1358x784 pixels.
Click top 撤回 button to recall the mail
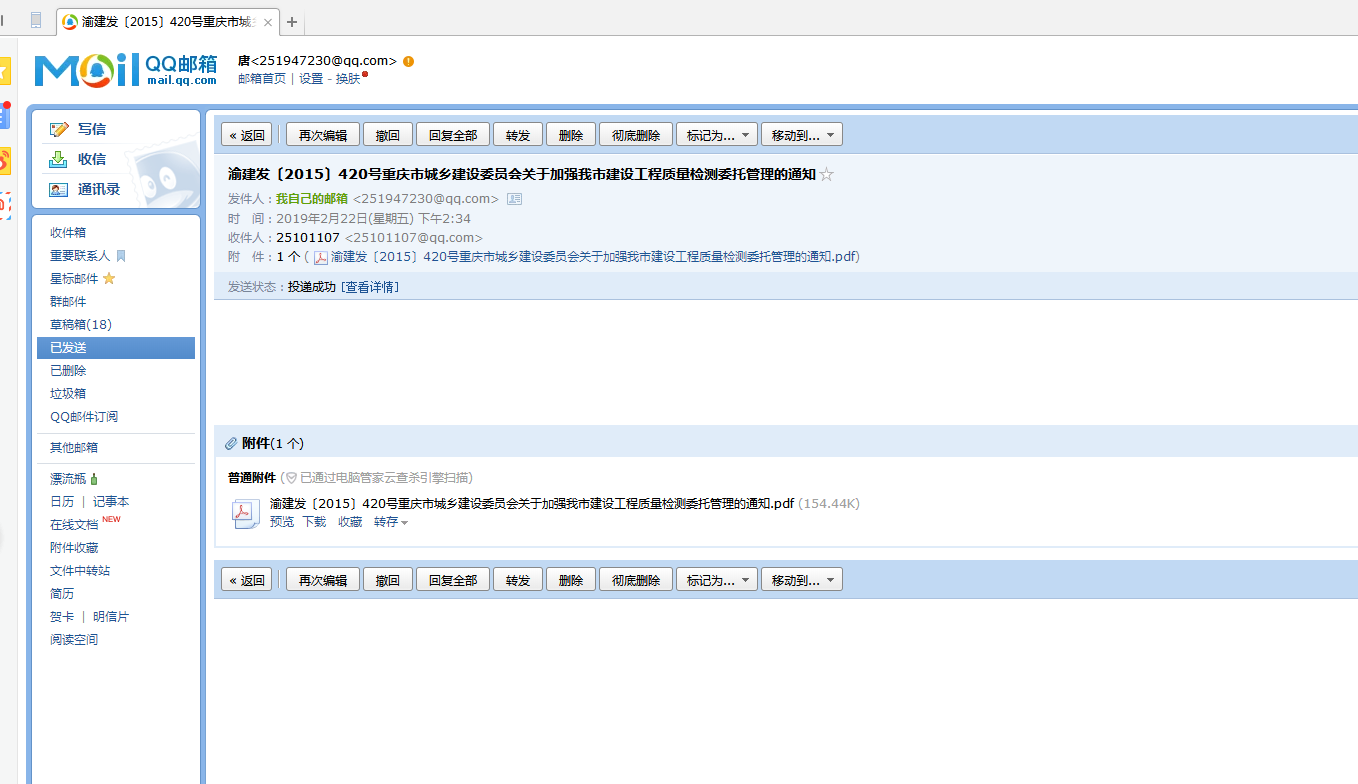point(388,135)
